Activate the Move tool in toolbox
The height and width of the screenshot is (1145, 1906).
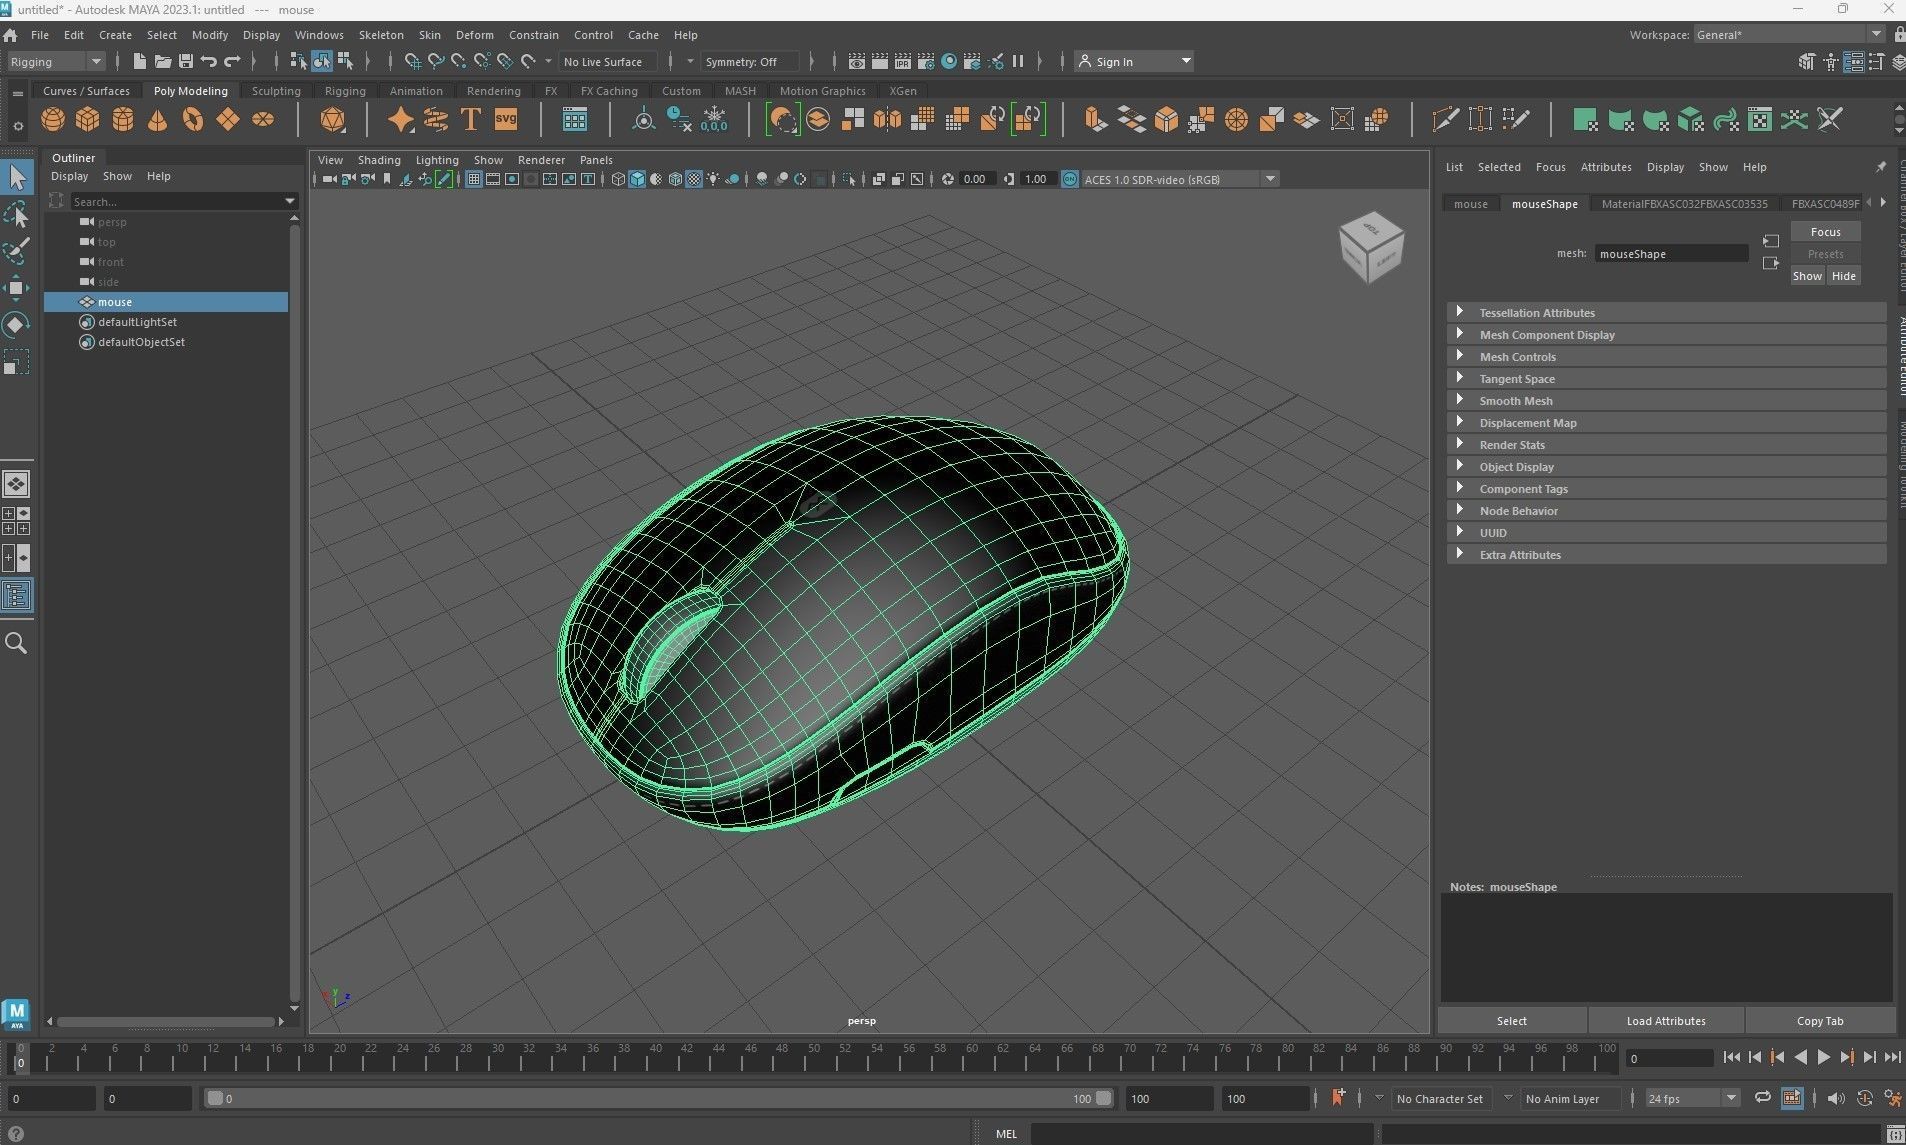(x=17, y=288)
